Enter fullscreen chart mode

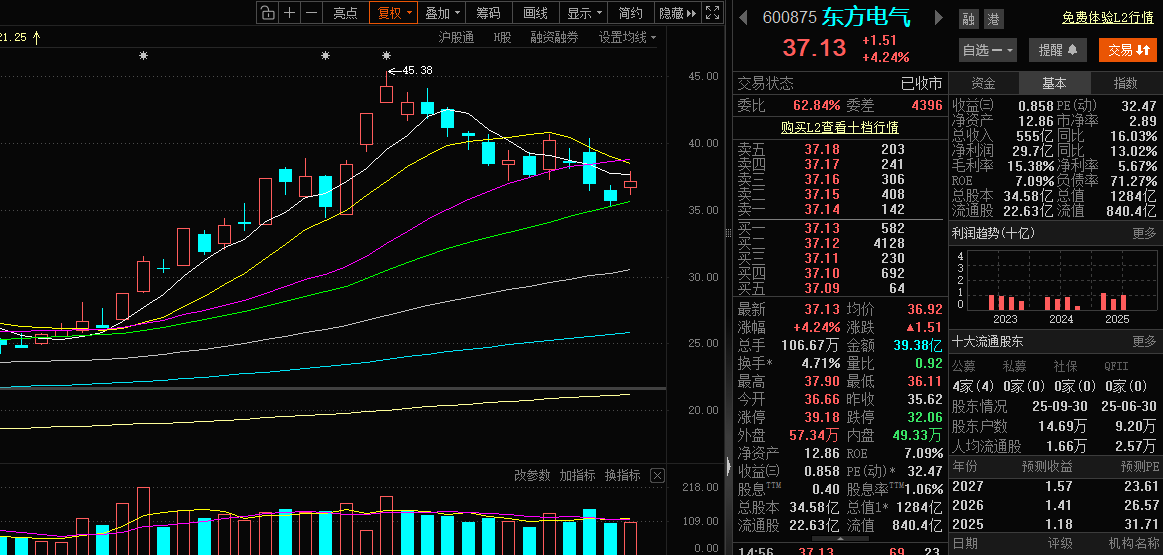(712, 13)
